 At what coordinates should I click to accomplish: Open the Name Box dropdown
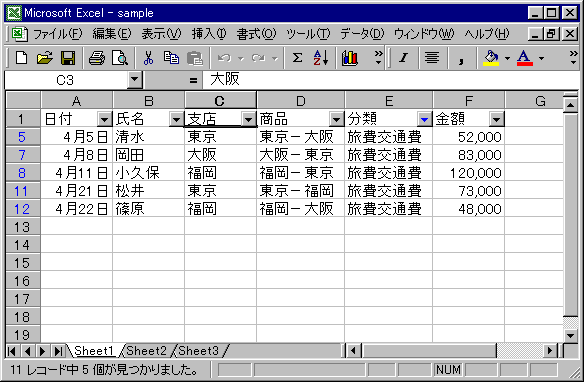[x=134, y=79]
